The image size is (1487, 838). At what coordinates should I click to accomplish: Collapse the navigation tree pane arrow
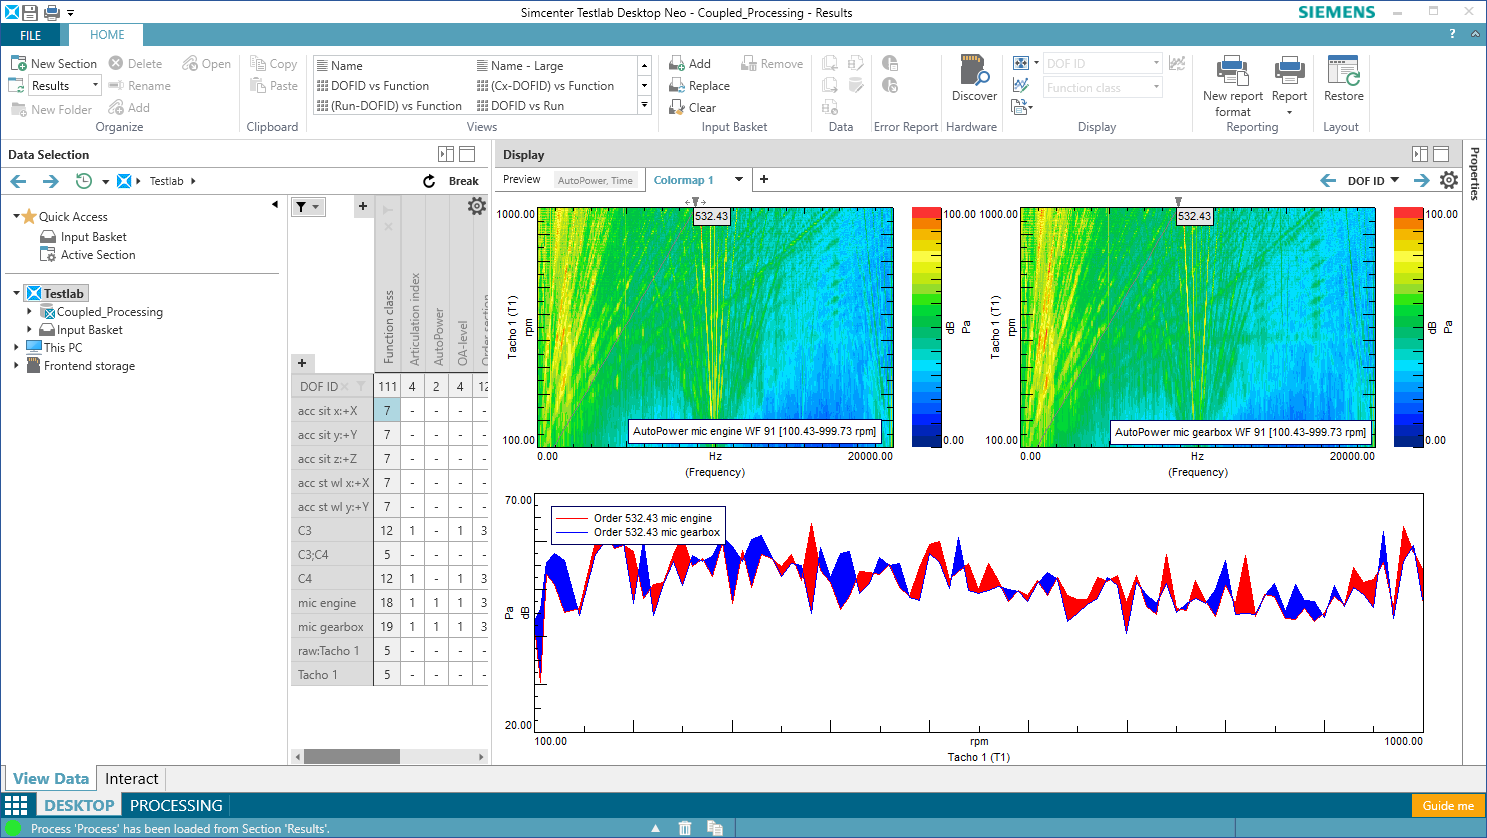pyautogui.click(x=275, y=204)
